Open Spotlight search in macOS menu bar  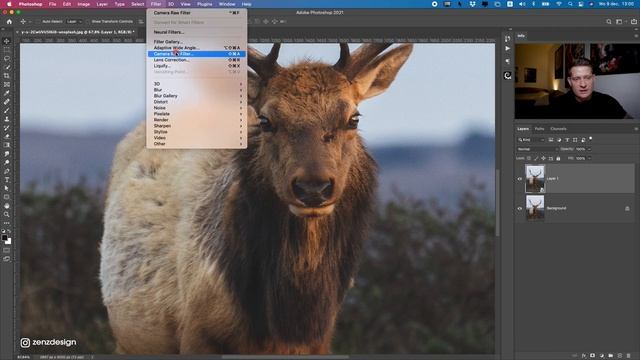[x=570, y=4]
